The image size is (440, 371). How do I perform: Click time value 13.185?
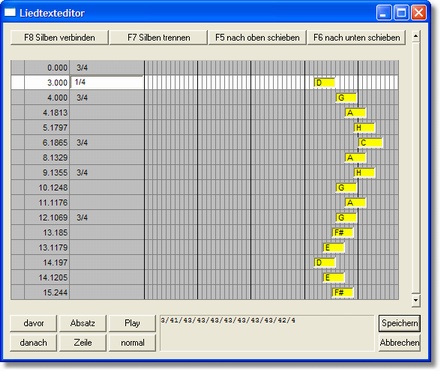55,233
